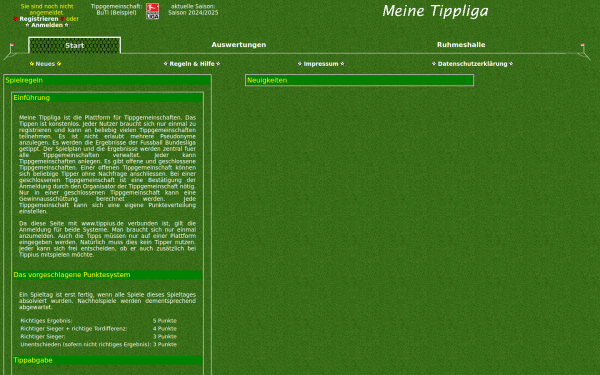Open Regeln & Hilfe
Image resolution: width=600 pixels, height=375 pixels.
click(x=192, y=64)
